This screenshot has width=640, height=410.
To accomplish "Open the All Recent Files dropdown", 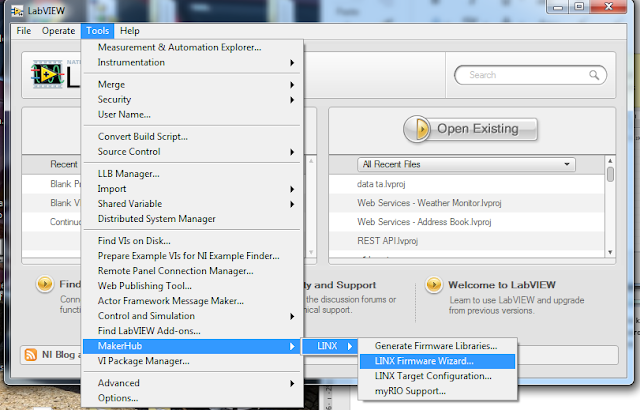I will coord(466,164).
